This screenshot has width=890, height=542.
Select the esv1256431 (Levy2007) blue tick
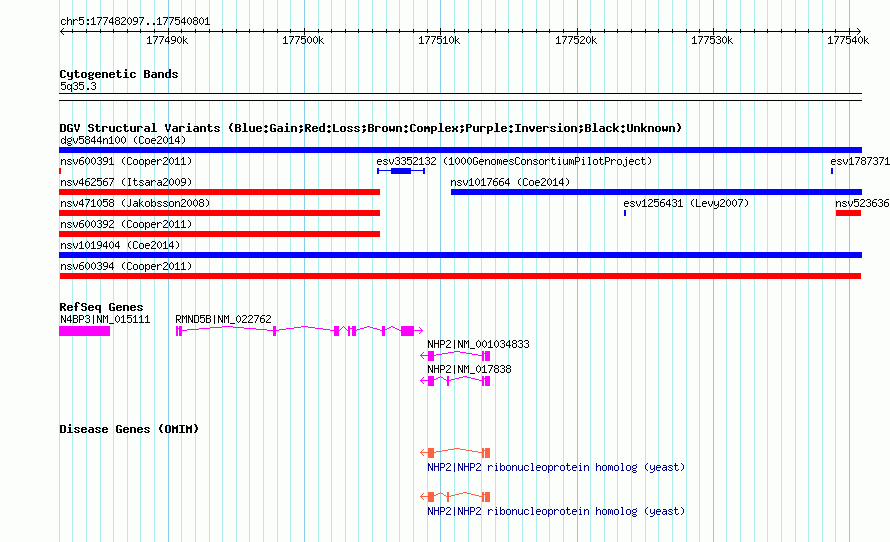tap(625, 213)
